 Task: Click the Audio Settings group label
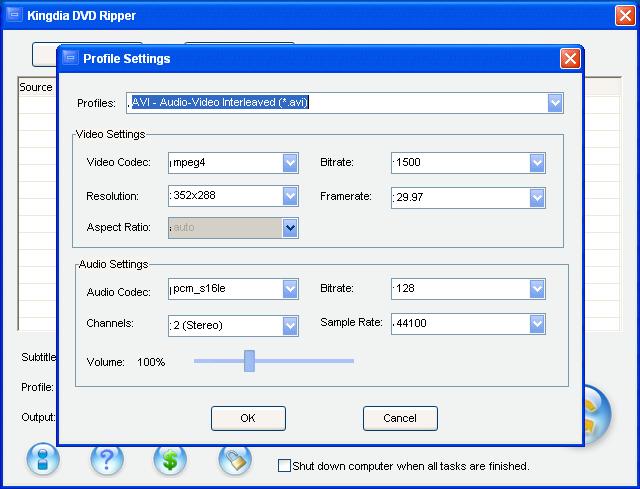[113, 264]
